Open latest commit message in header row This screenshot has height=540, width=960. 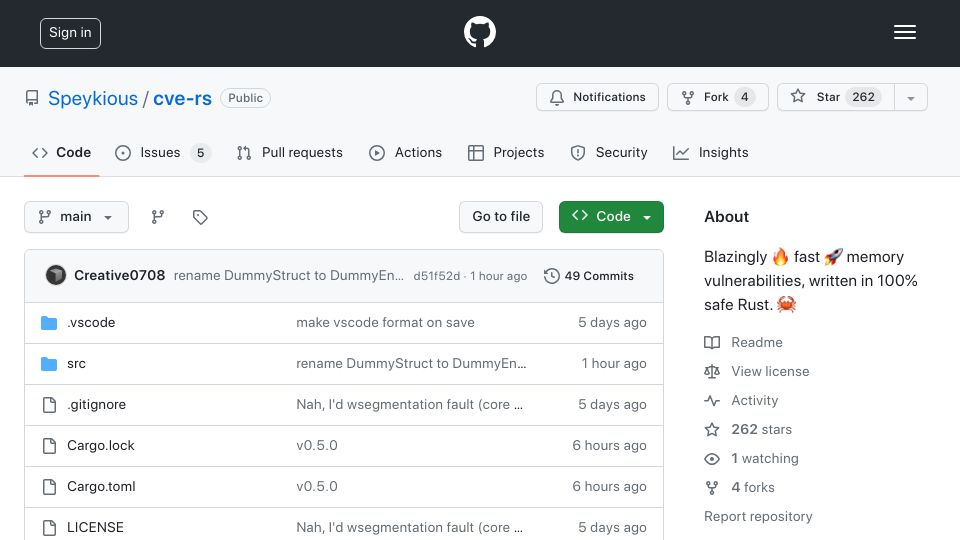pos(288,276)
